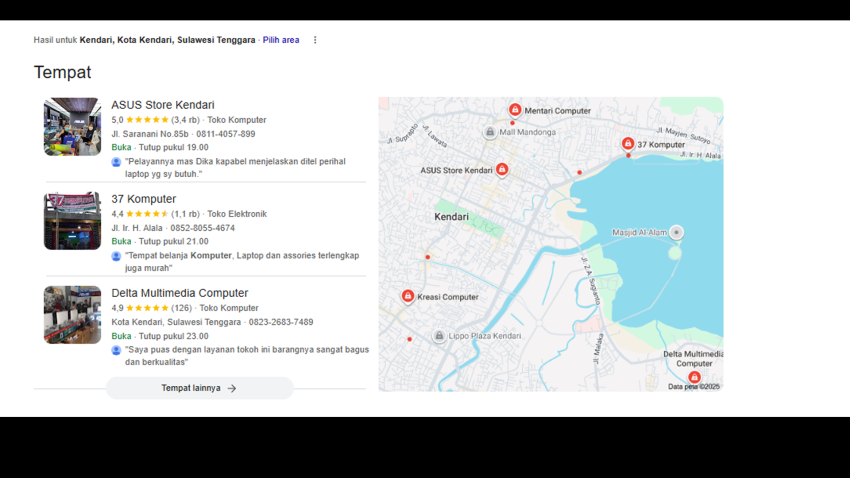
Task: Click the Mentari Computer label on map
Action: tap(557, 111)
